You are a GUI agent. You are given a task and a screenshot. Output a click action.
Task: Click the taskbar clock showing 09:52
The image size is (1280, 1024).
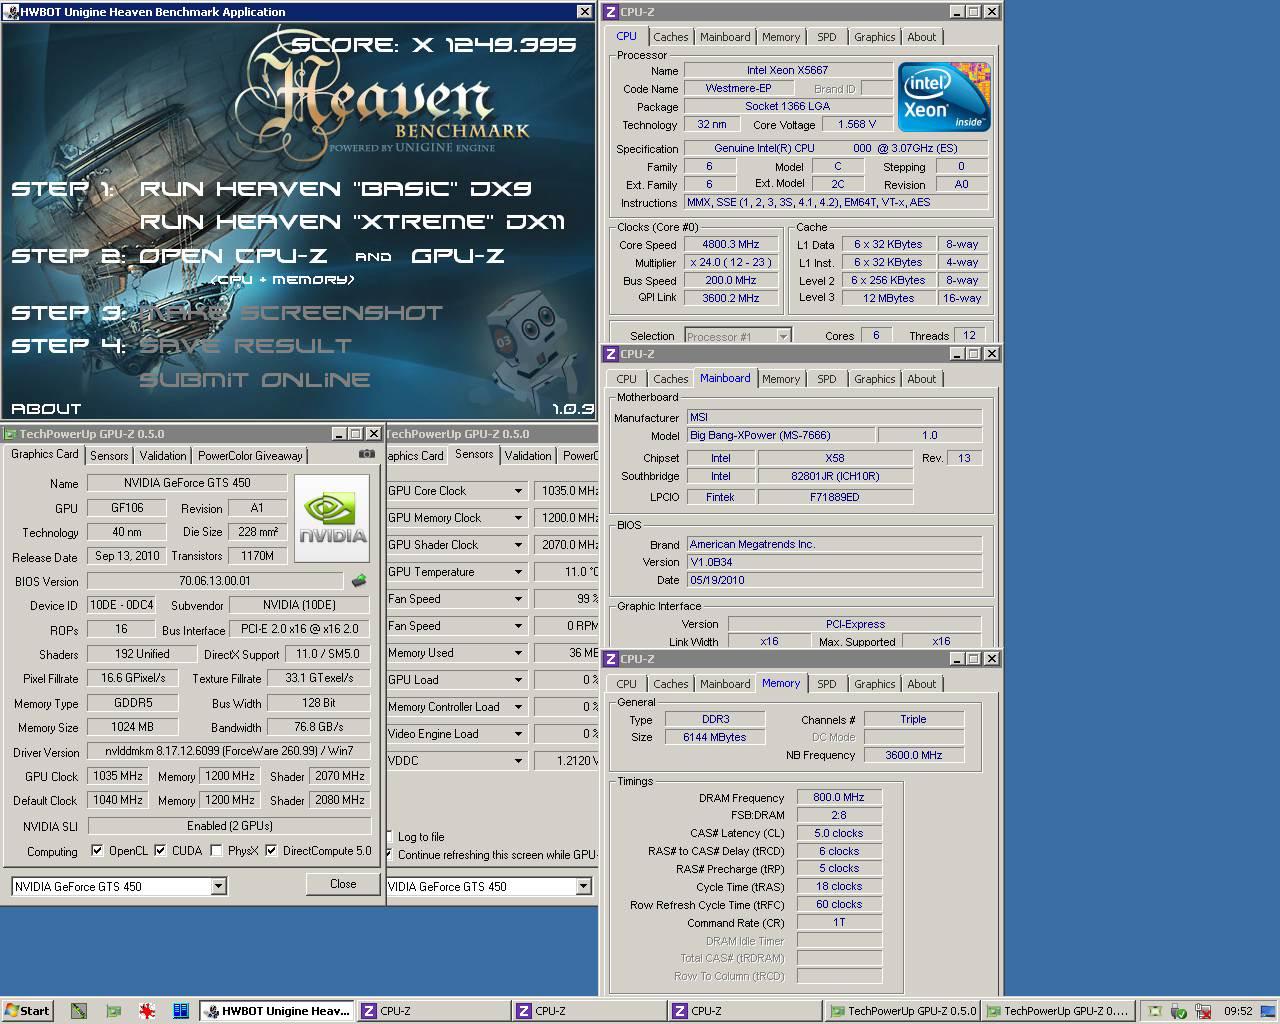1238,1011
